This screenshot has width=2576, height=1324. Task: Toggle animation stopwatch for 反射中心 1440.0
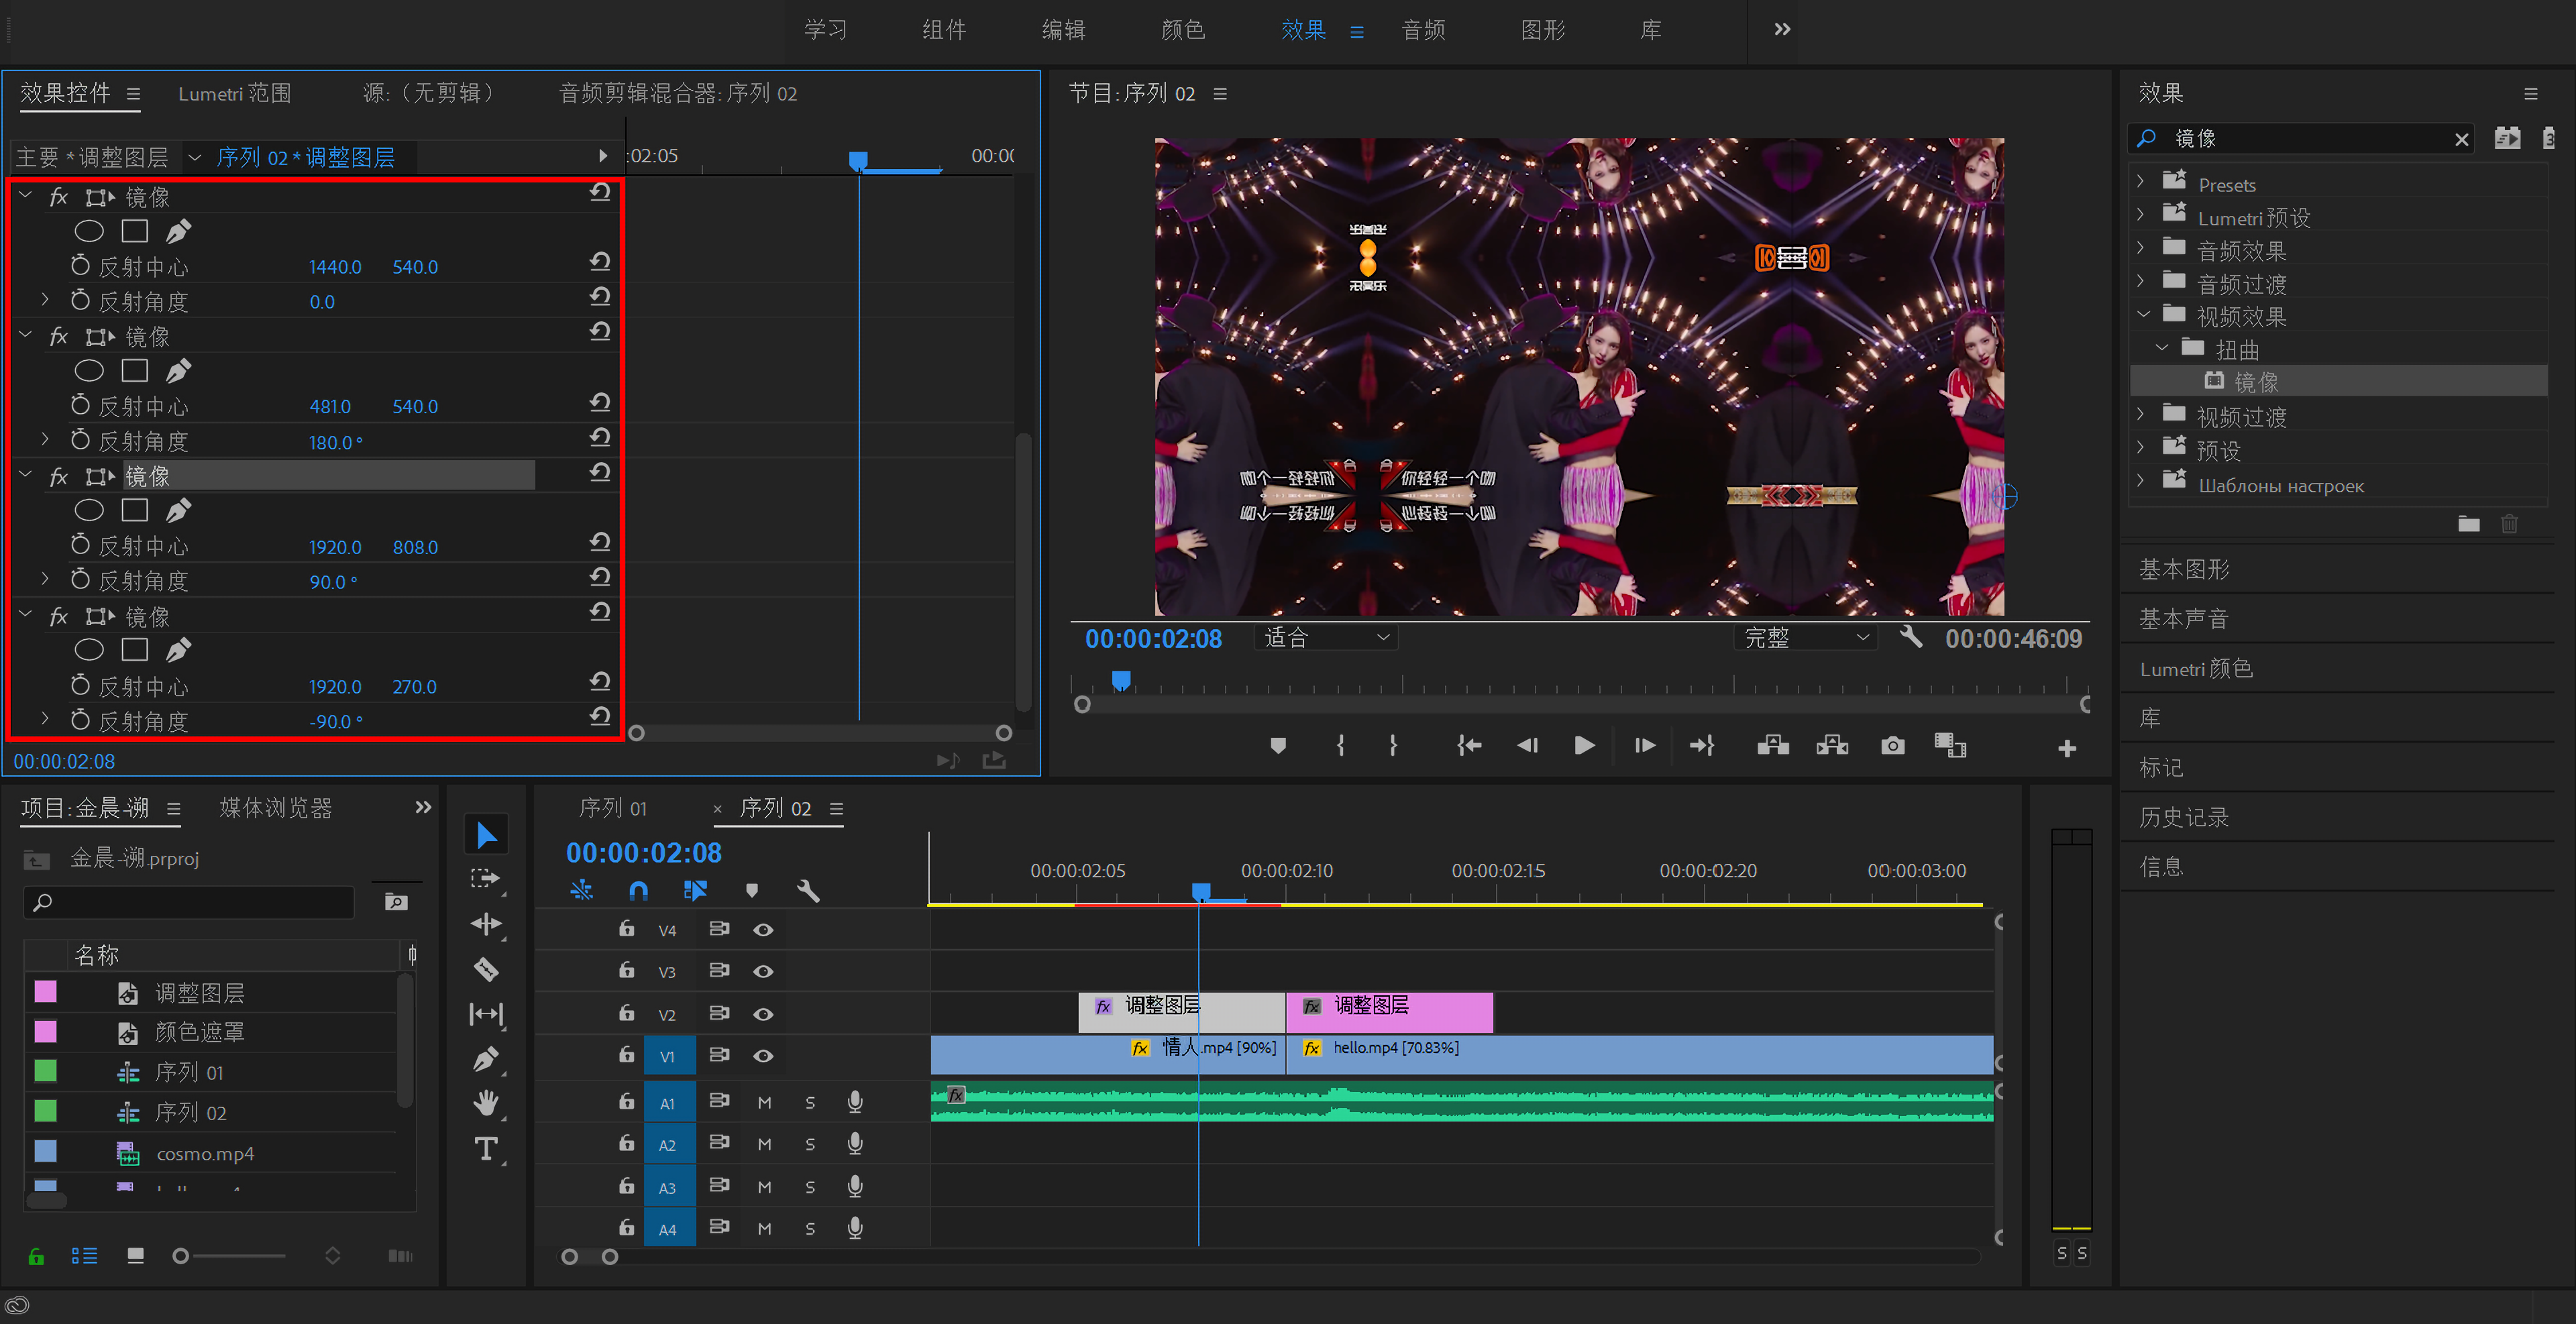pos(80,266)
